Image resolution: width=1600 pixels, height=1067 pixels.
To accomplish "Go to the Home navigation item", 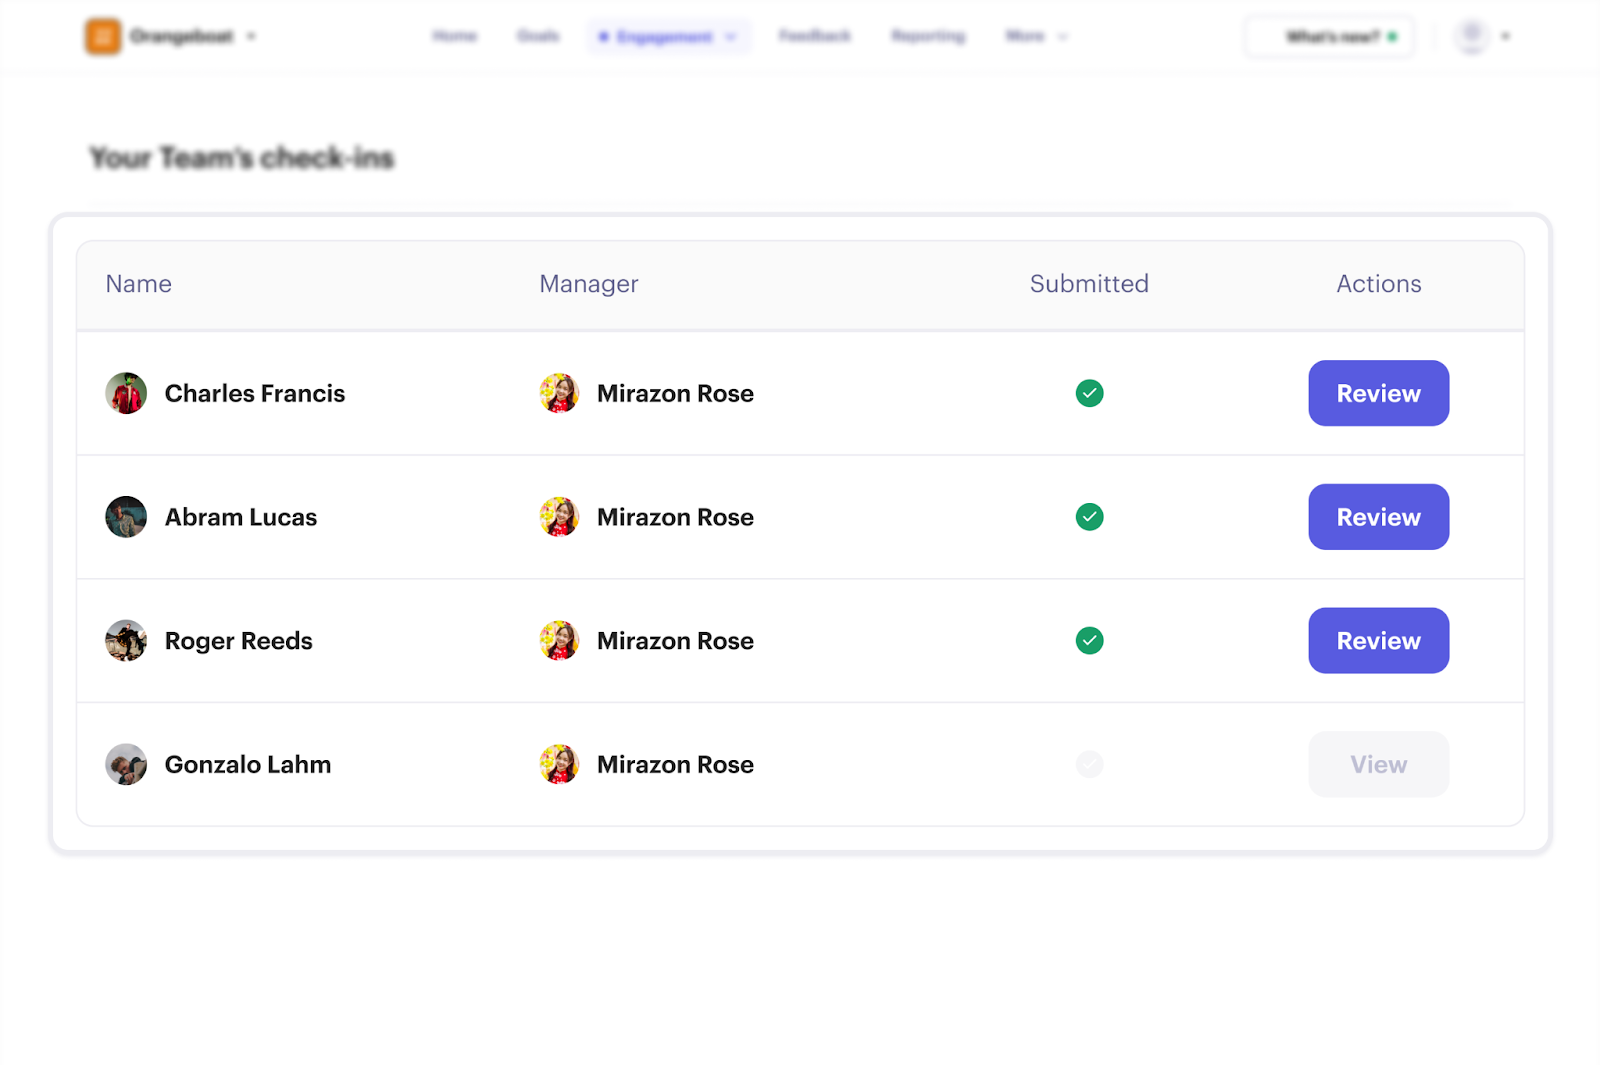I will point(454,36).
